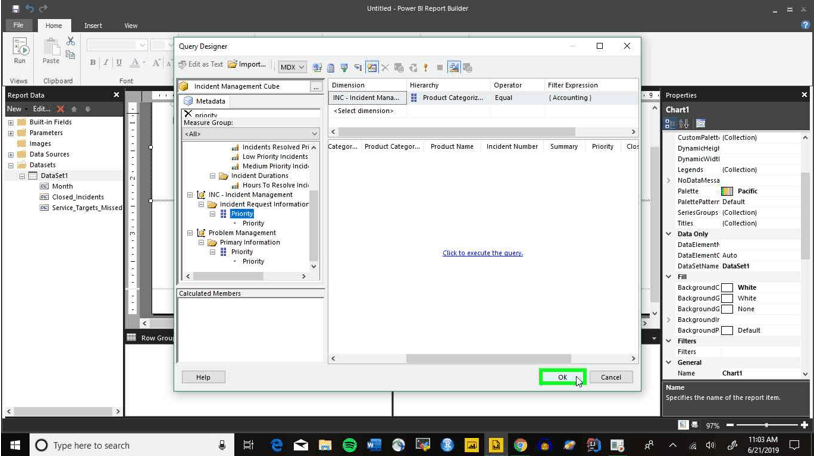The height and width of the screenshot is (457, 816).
Task: Select the Closed_Incidents field under DataSet1
Action: 78,197
